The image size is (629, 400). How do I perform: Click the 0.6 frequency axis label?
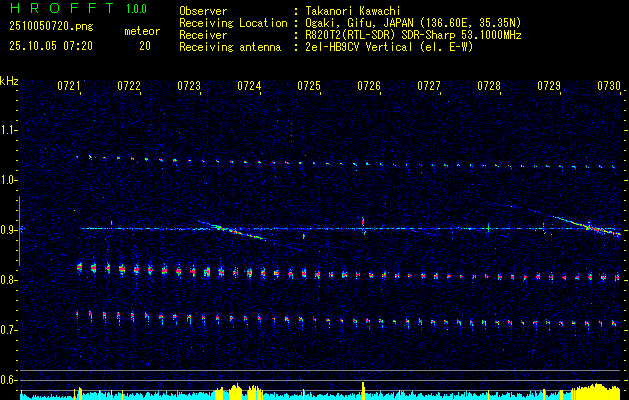pos(9,380)
